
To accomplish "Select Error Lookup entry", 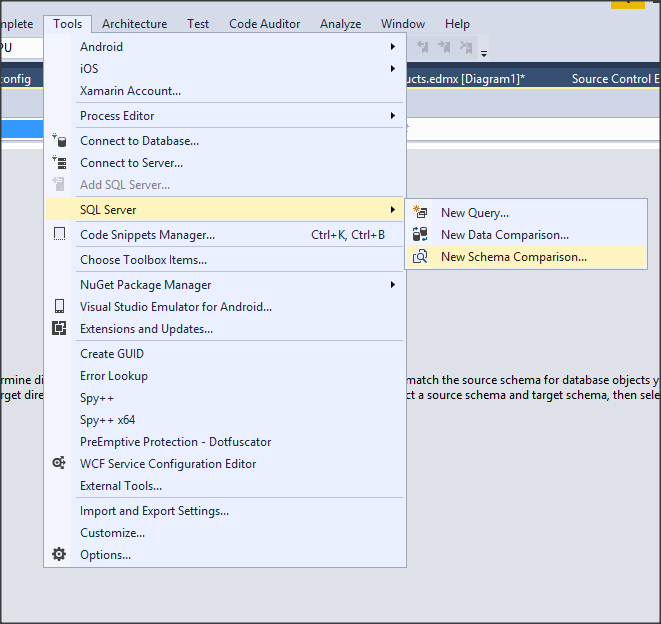I will pyautogui.click(x=225, y=376).
